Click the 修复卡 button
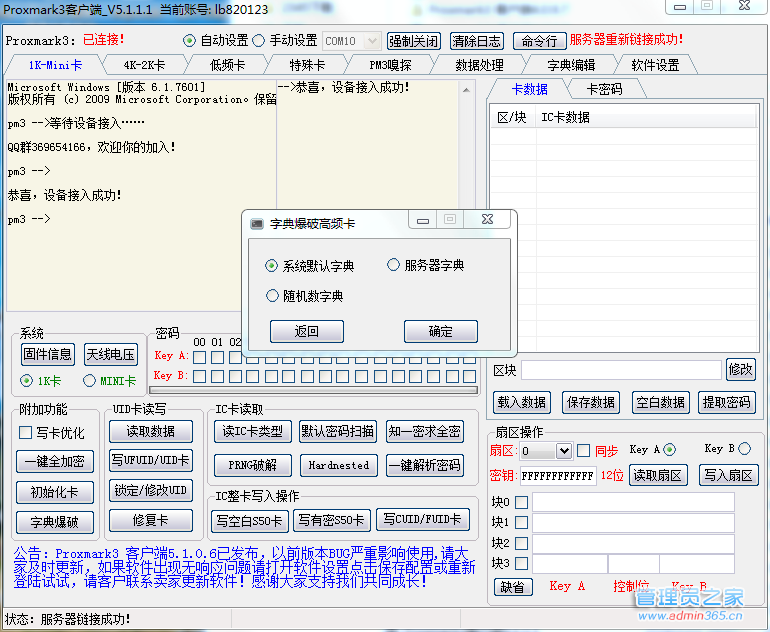 (151, 521)
